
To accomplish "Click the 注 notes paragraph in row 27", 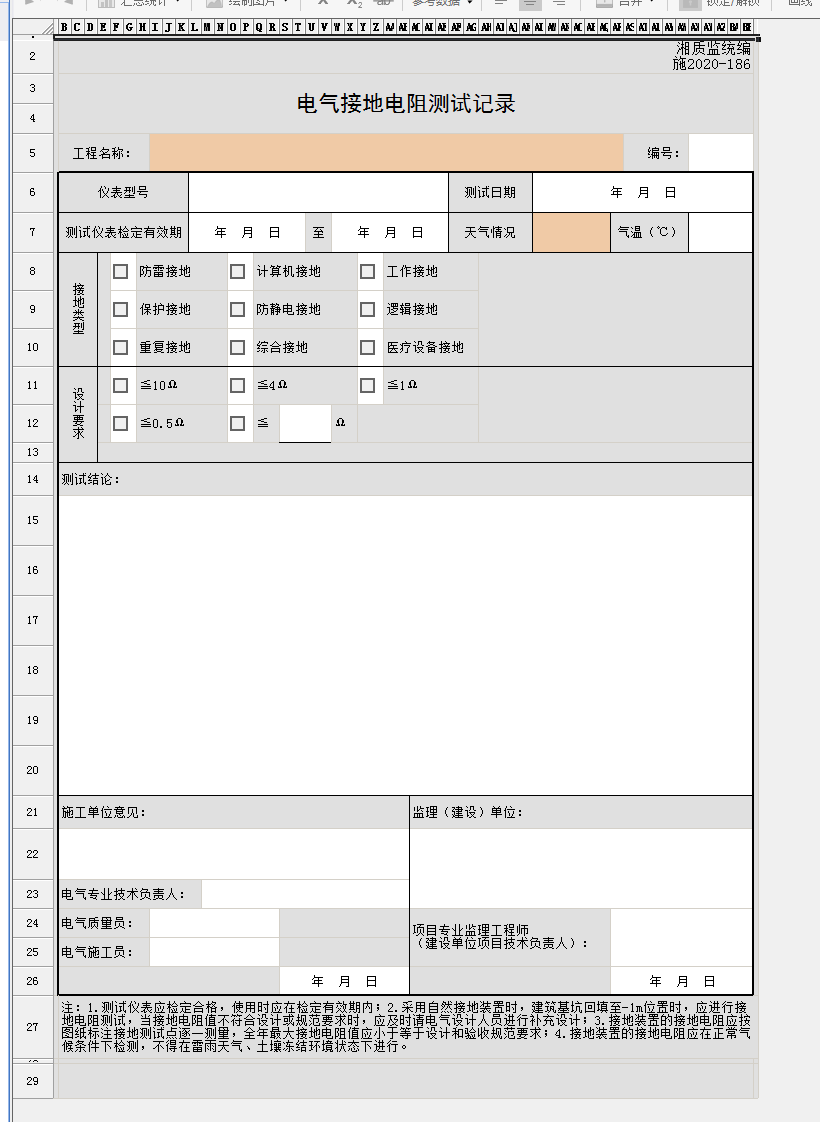I will [x=406, y=1027].
